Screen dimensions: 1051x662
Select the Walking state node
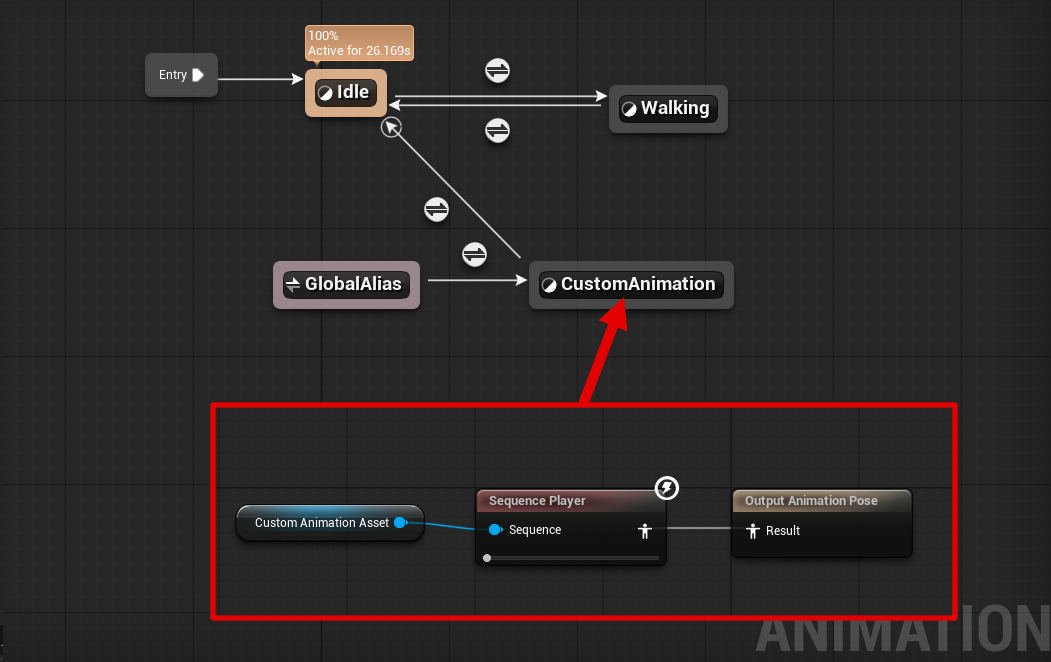point(668,109)
